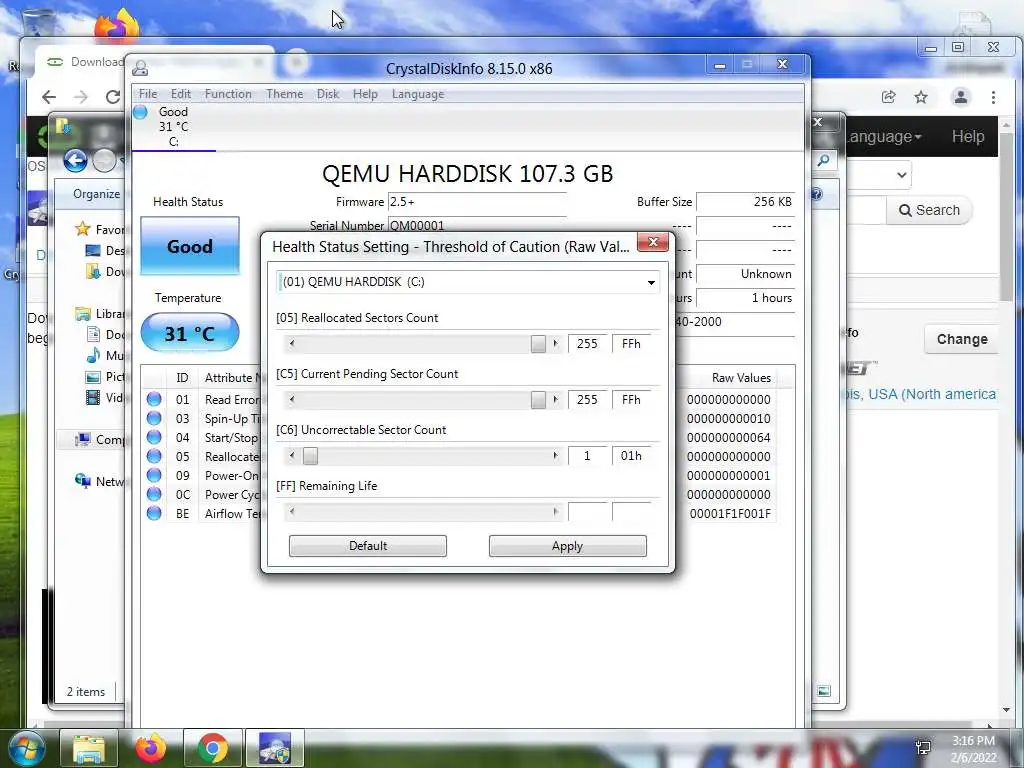Click status circle for attribute 03 Spin-Up
The height and width of the screenshot is (768, 1024).
154,418
